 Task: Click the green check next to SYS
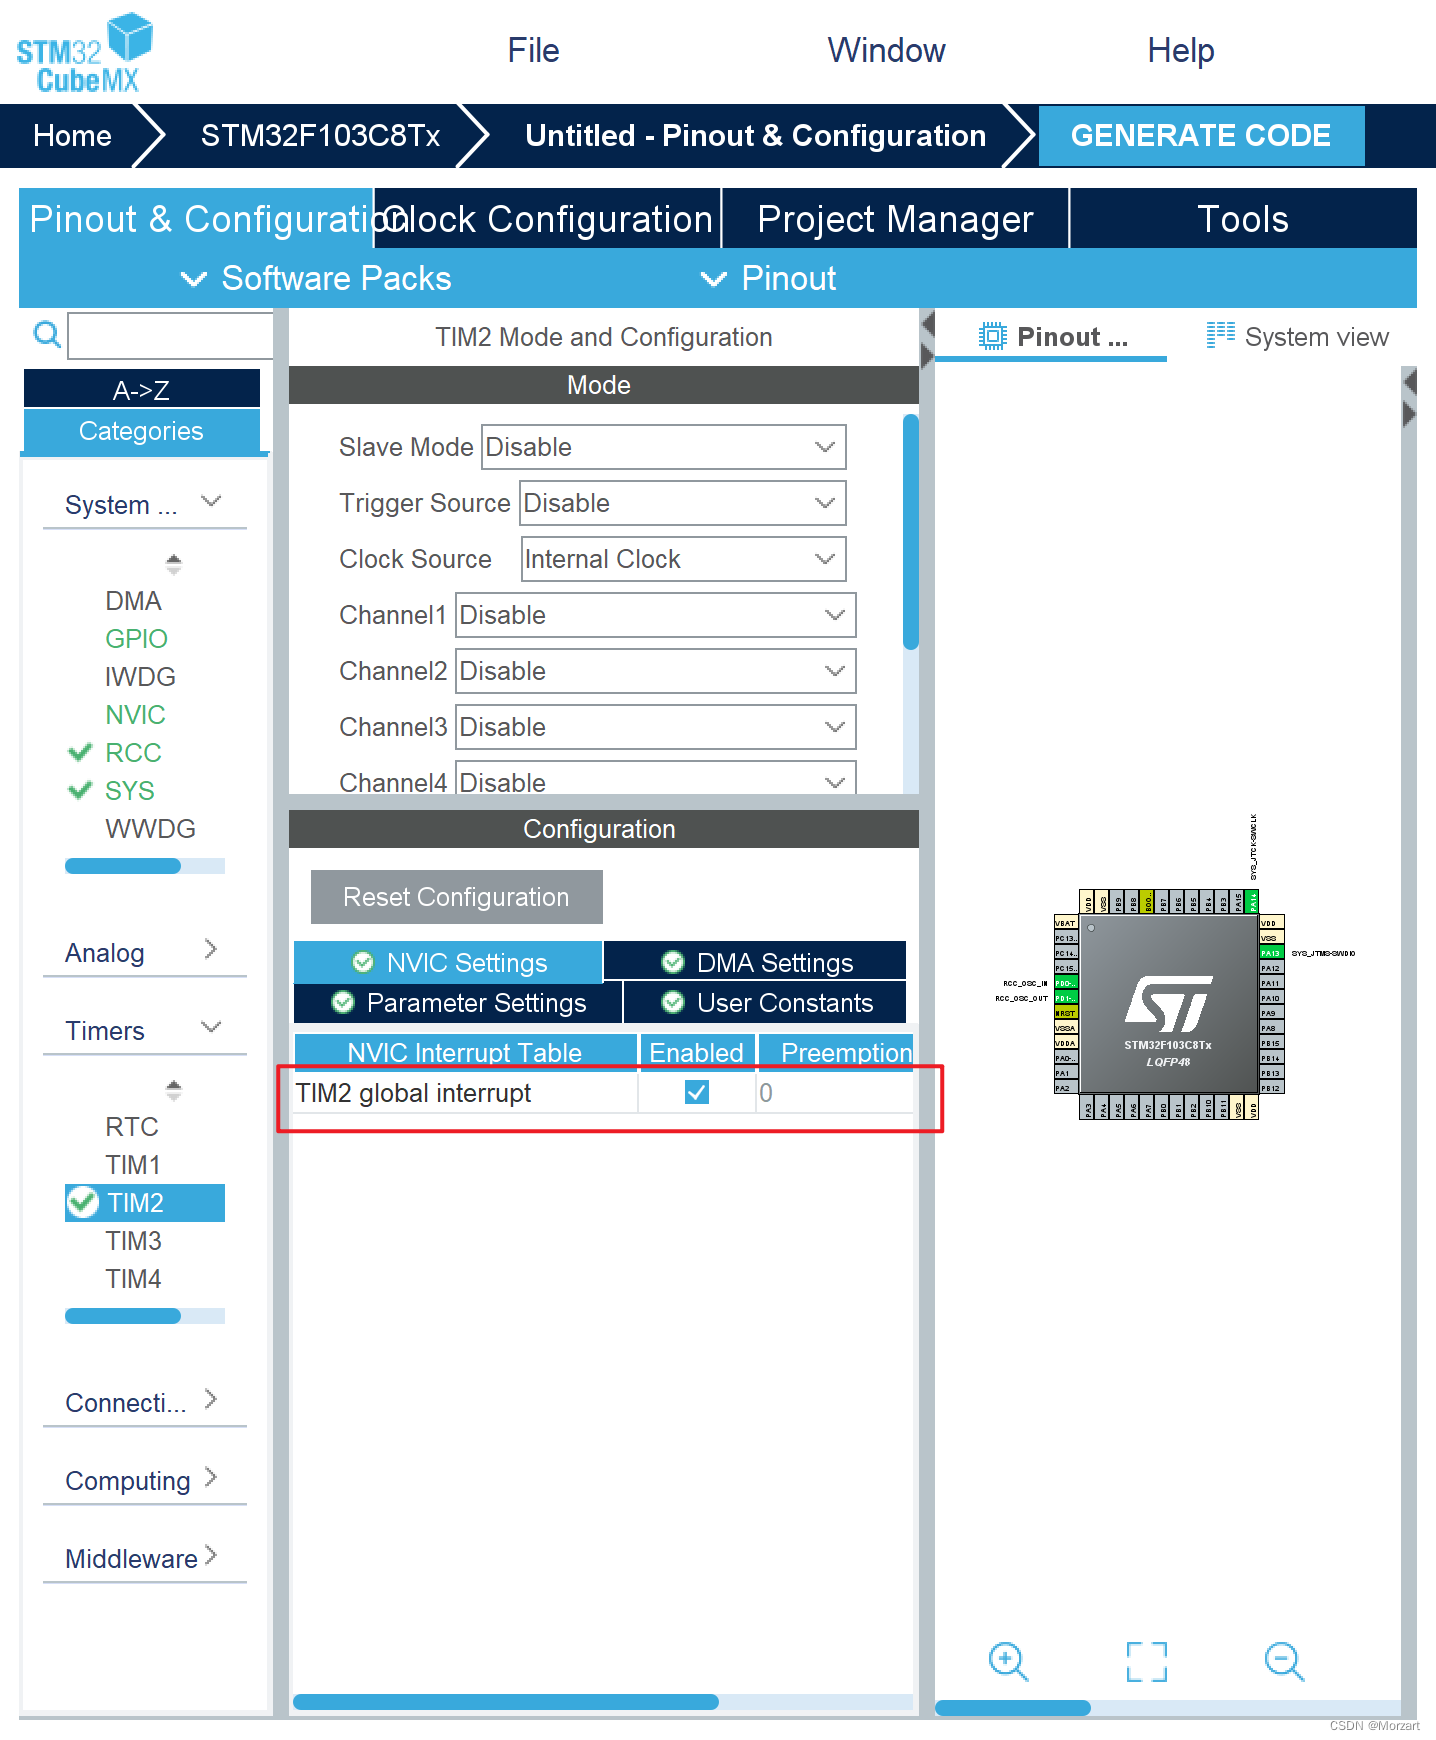click(x=80, y=790)
